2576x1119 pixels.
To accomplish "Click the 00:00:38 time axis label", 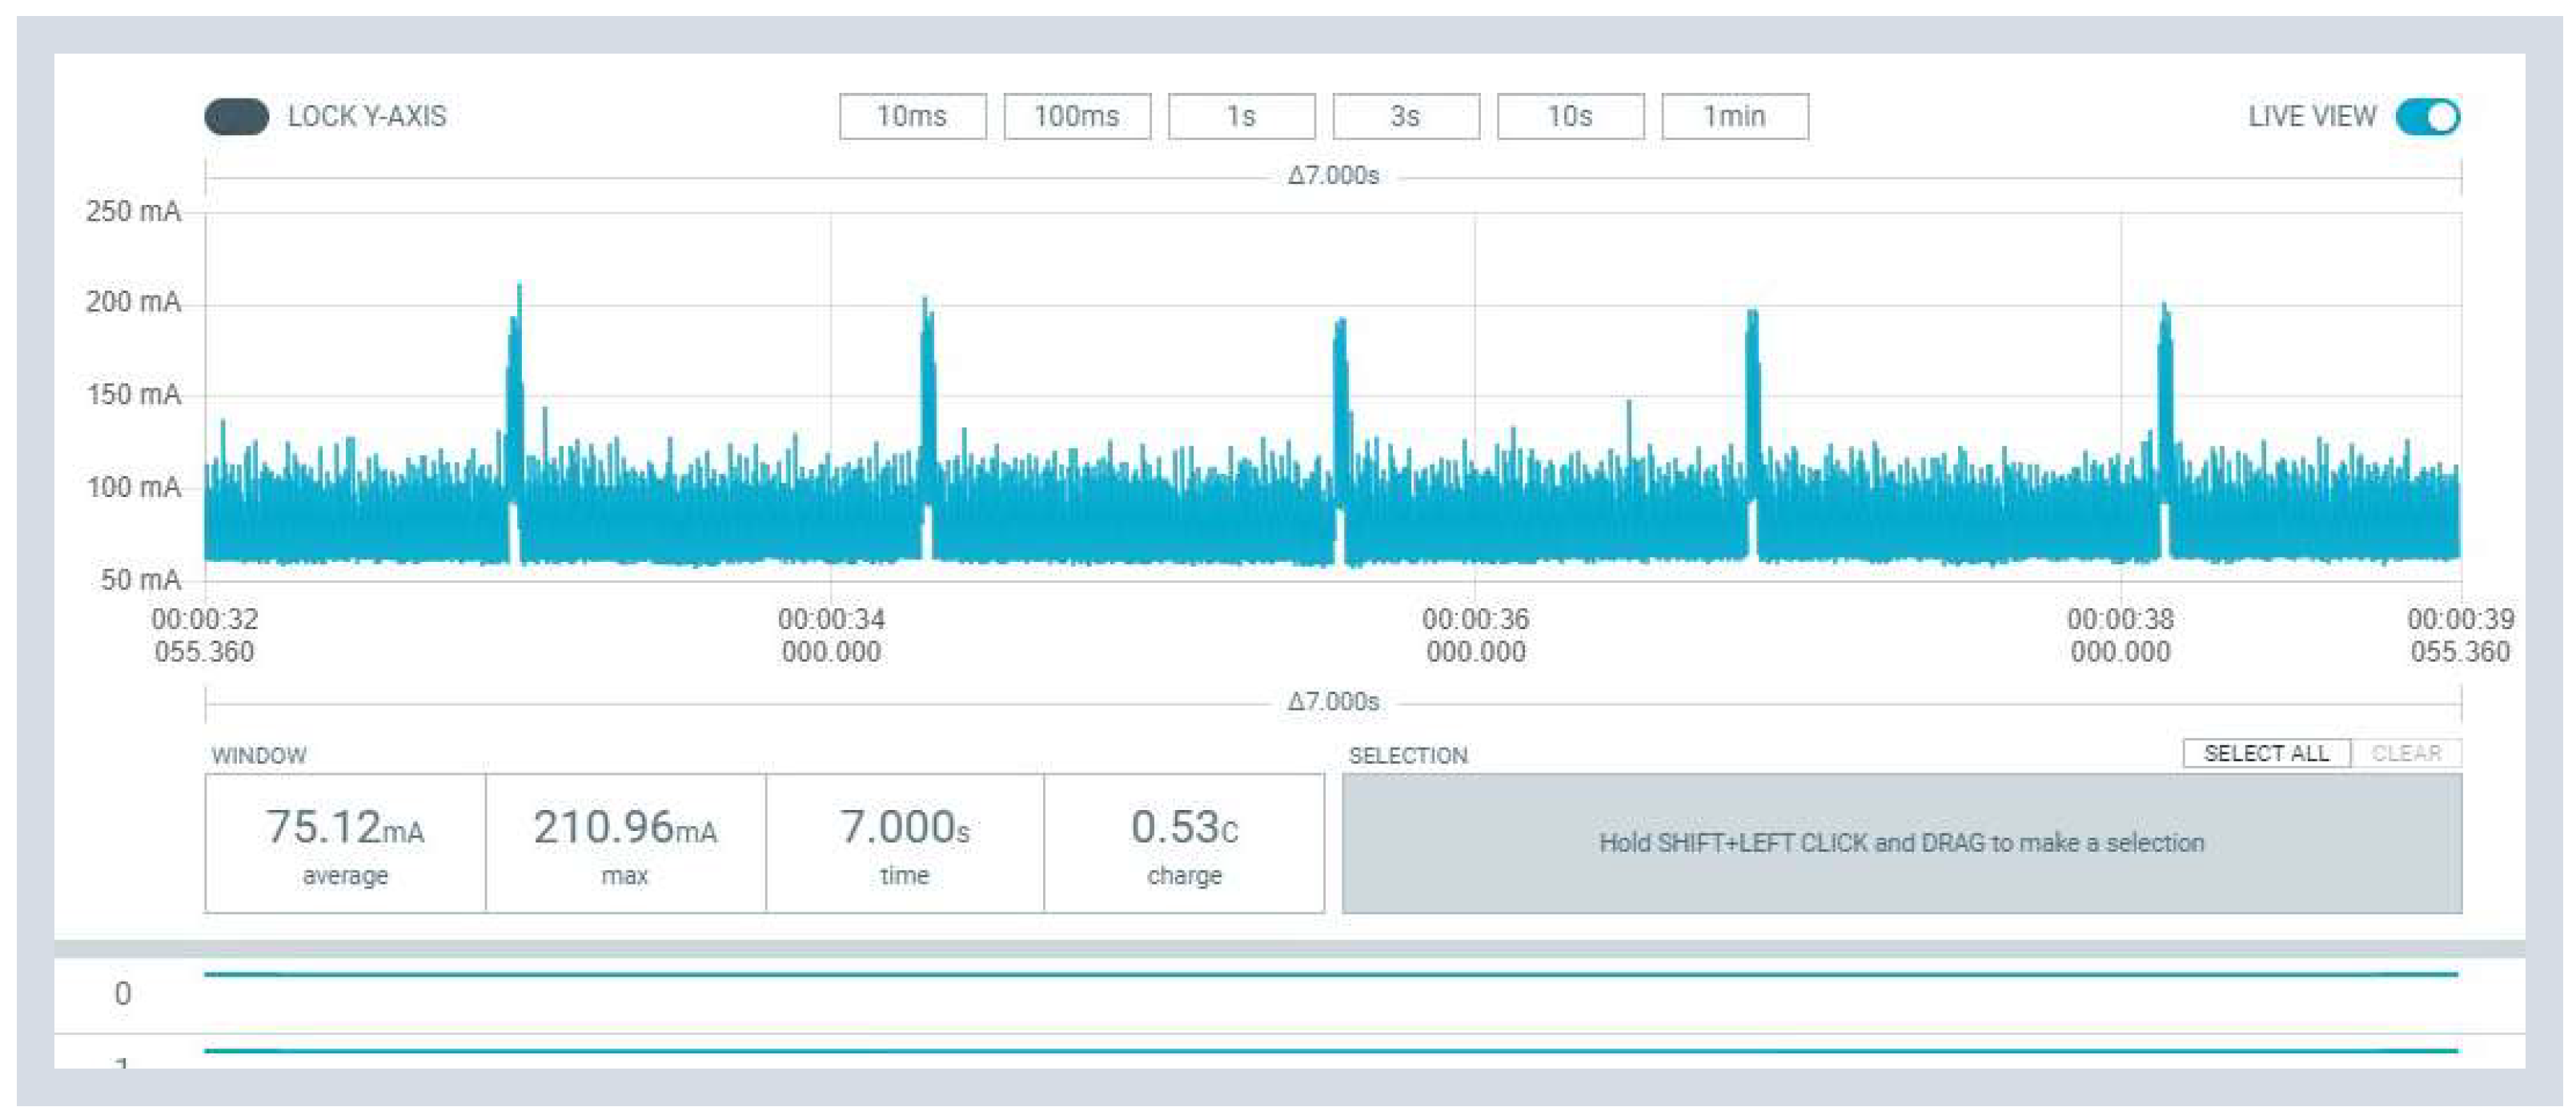I will [2120, 635].
